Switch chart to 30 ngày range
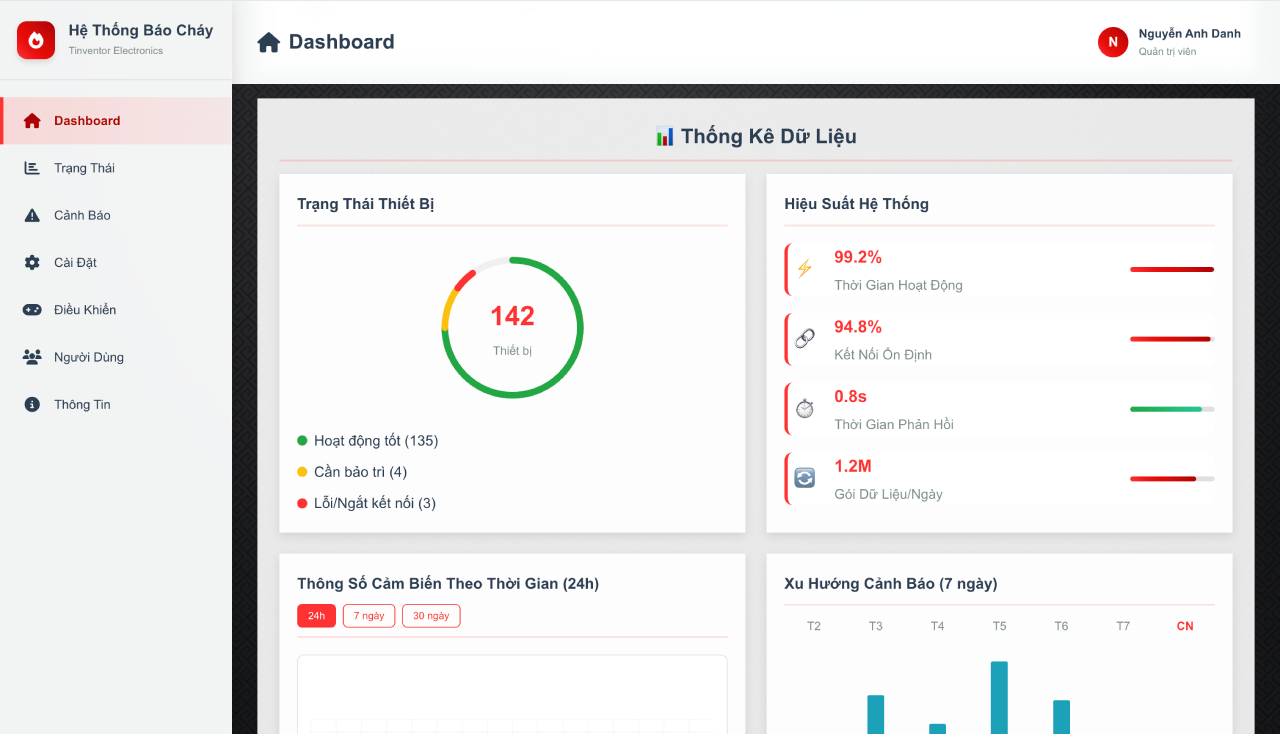The image size is (1280, 734). 431,616
